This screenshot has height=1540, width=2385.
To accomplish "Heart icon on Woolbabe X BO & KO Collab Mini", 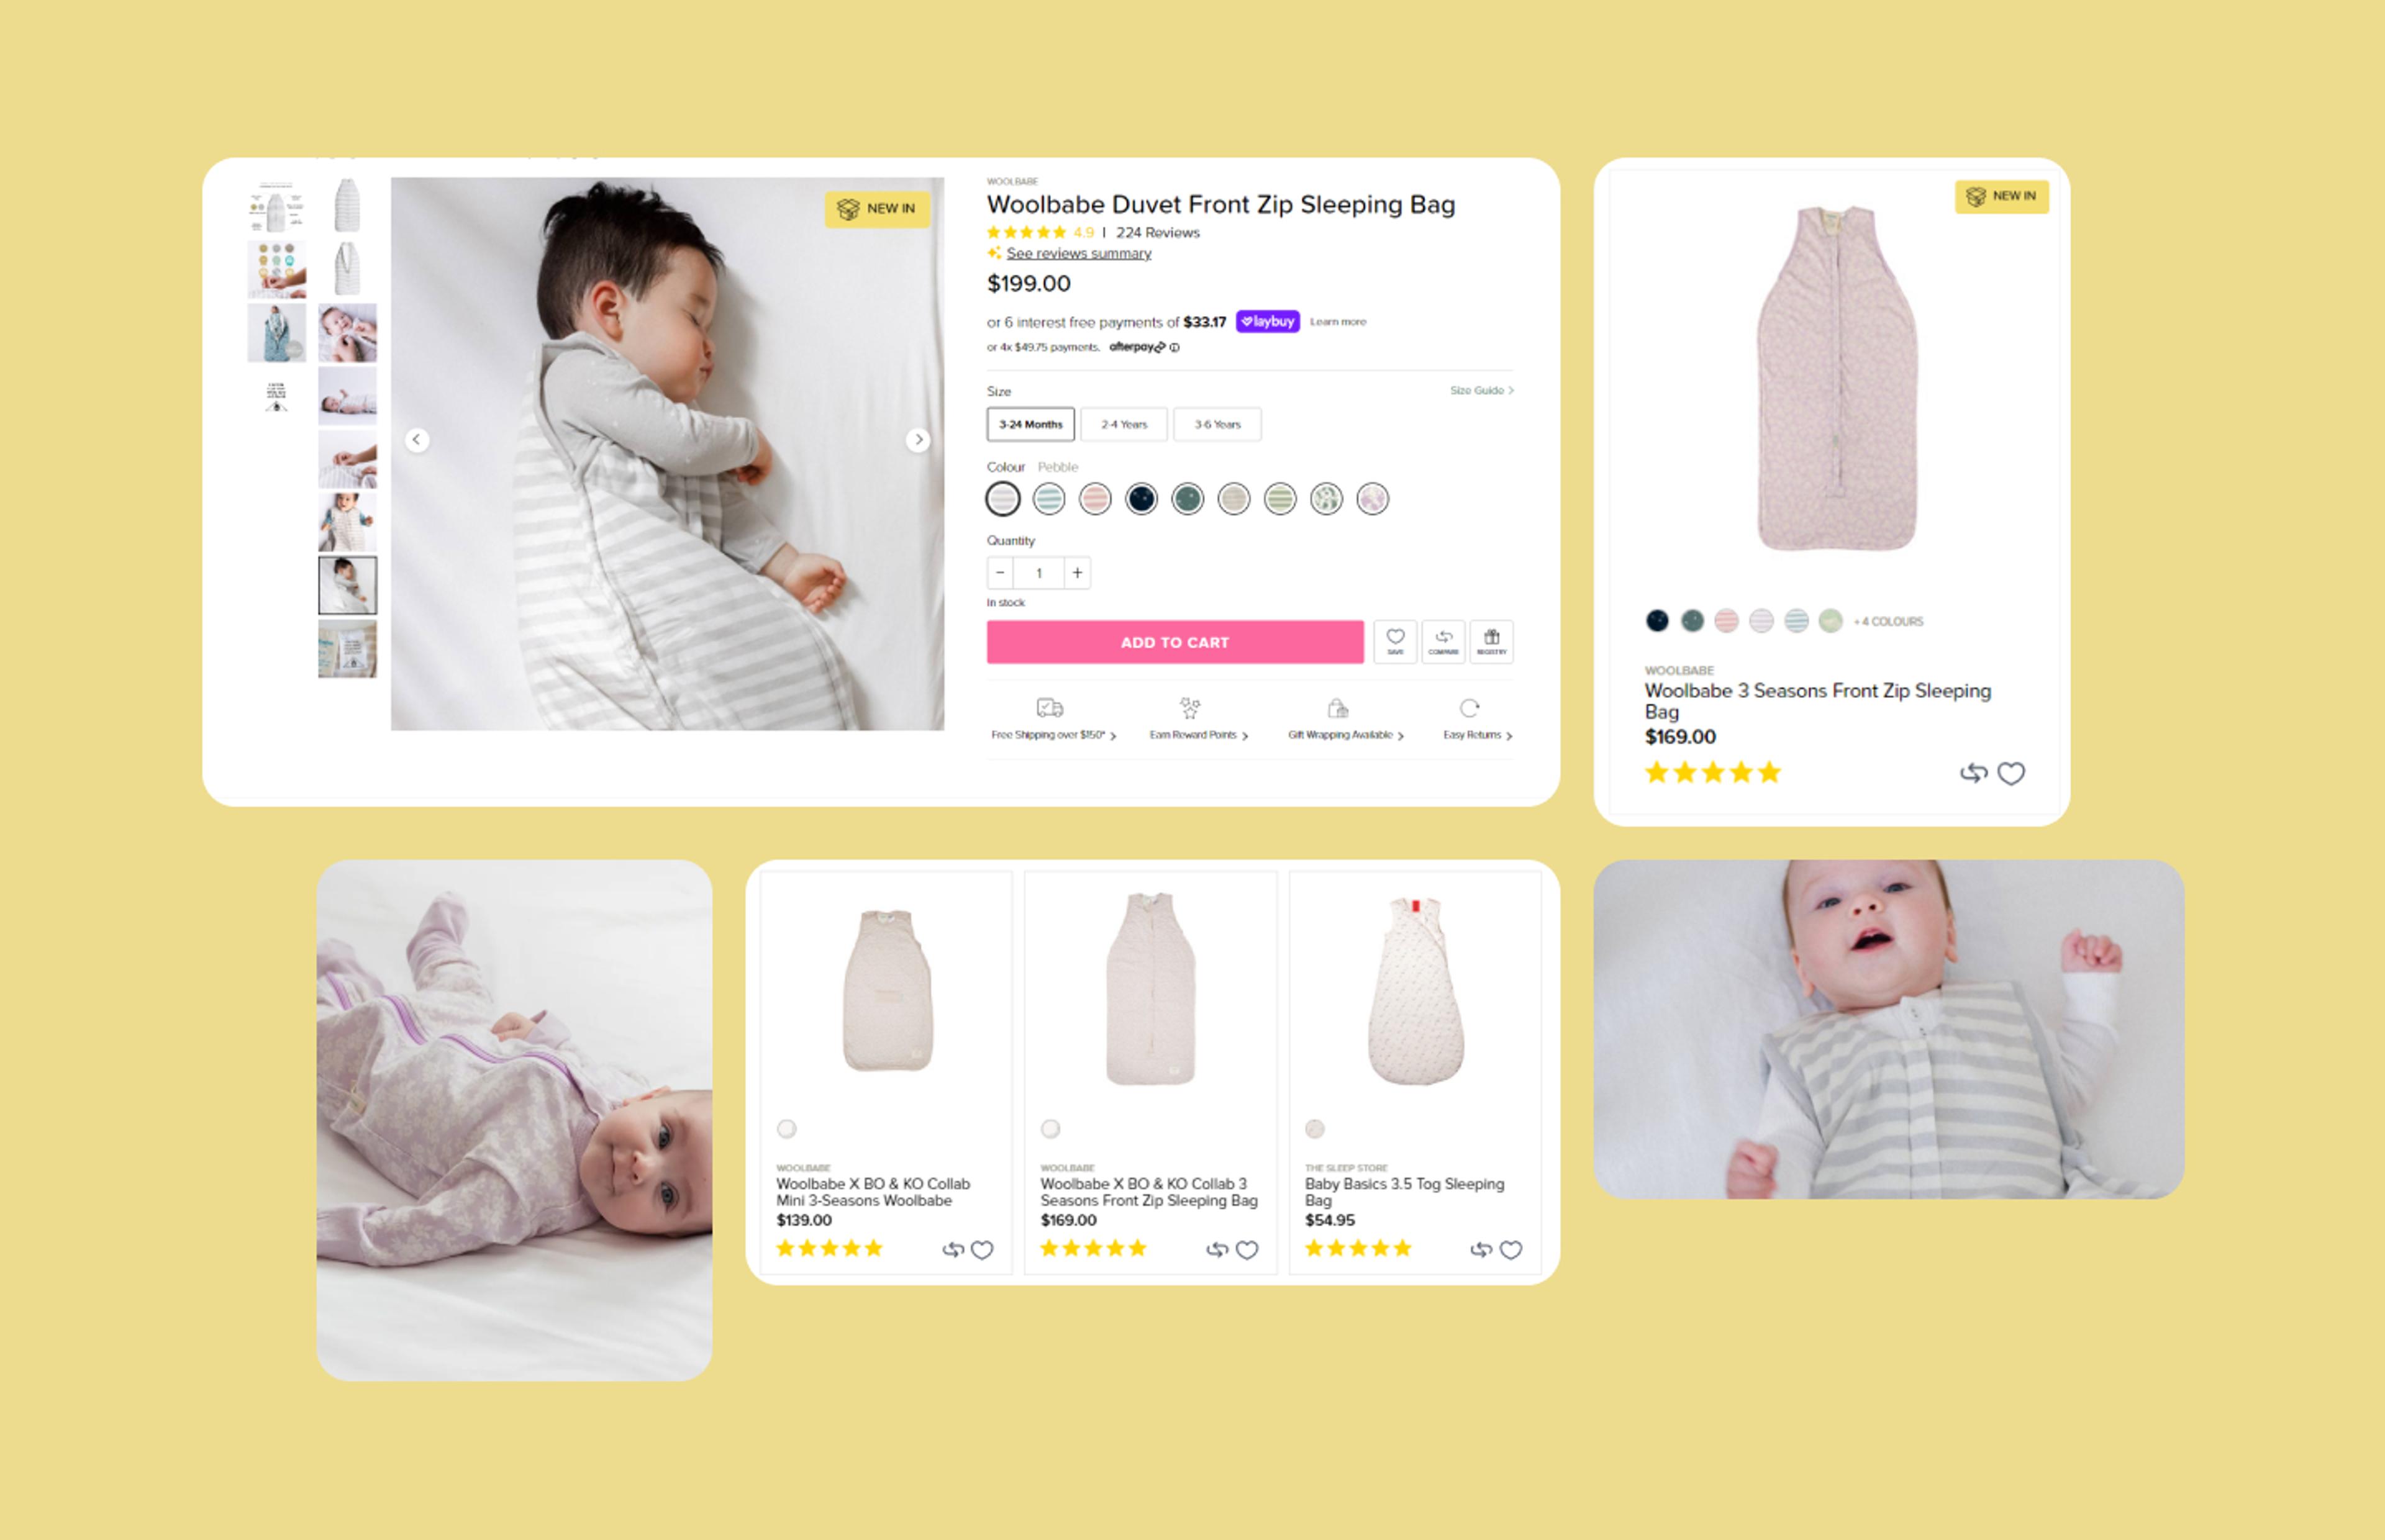I will point(982,1249).
